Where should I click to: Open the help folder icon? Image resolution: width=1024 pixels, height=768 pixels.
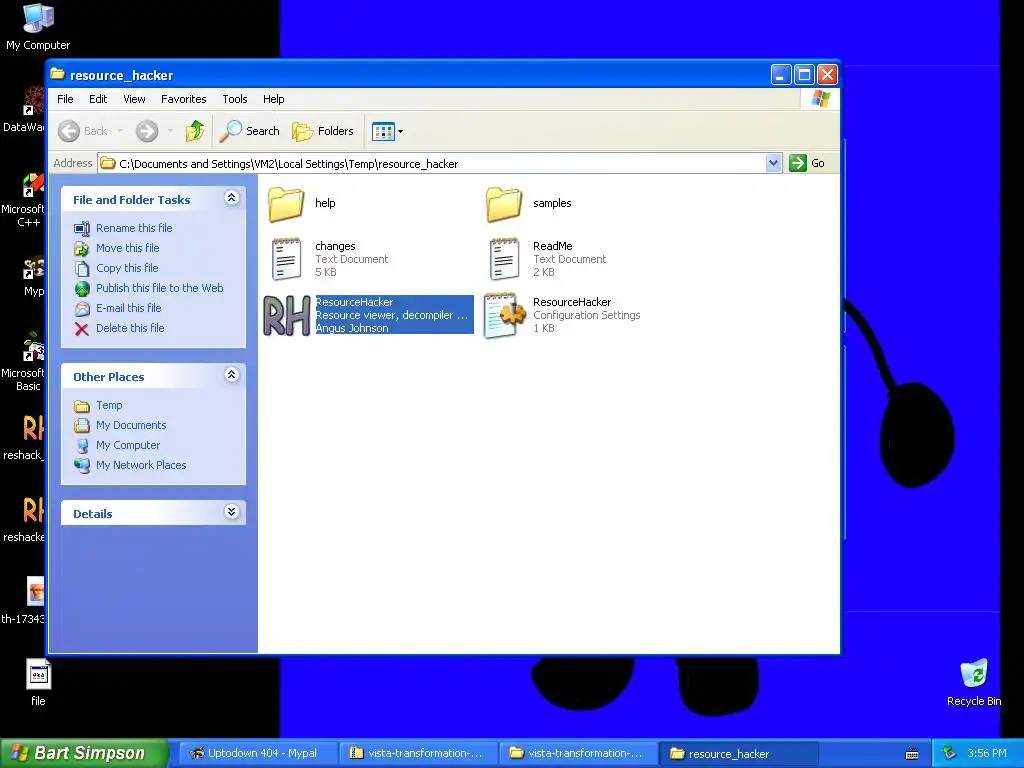click(286, 204)
